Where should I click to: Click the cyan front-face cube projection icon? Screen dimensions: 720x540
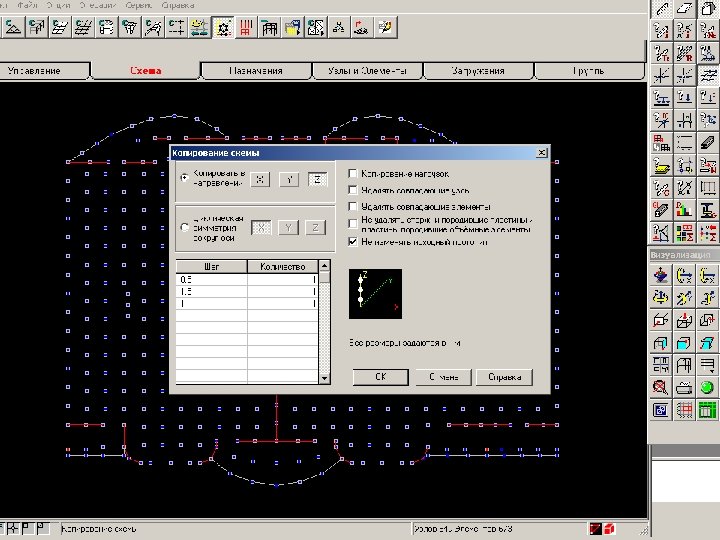tap(684, 343)
